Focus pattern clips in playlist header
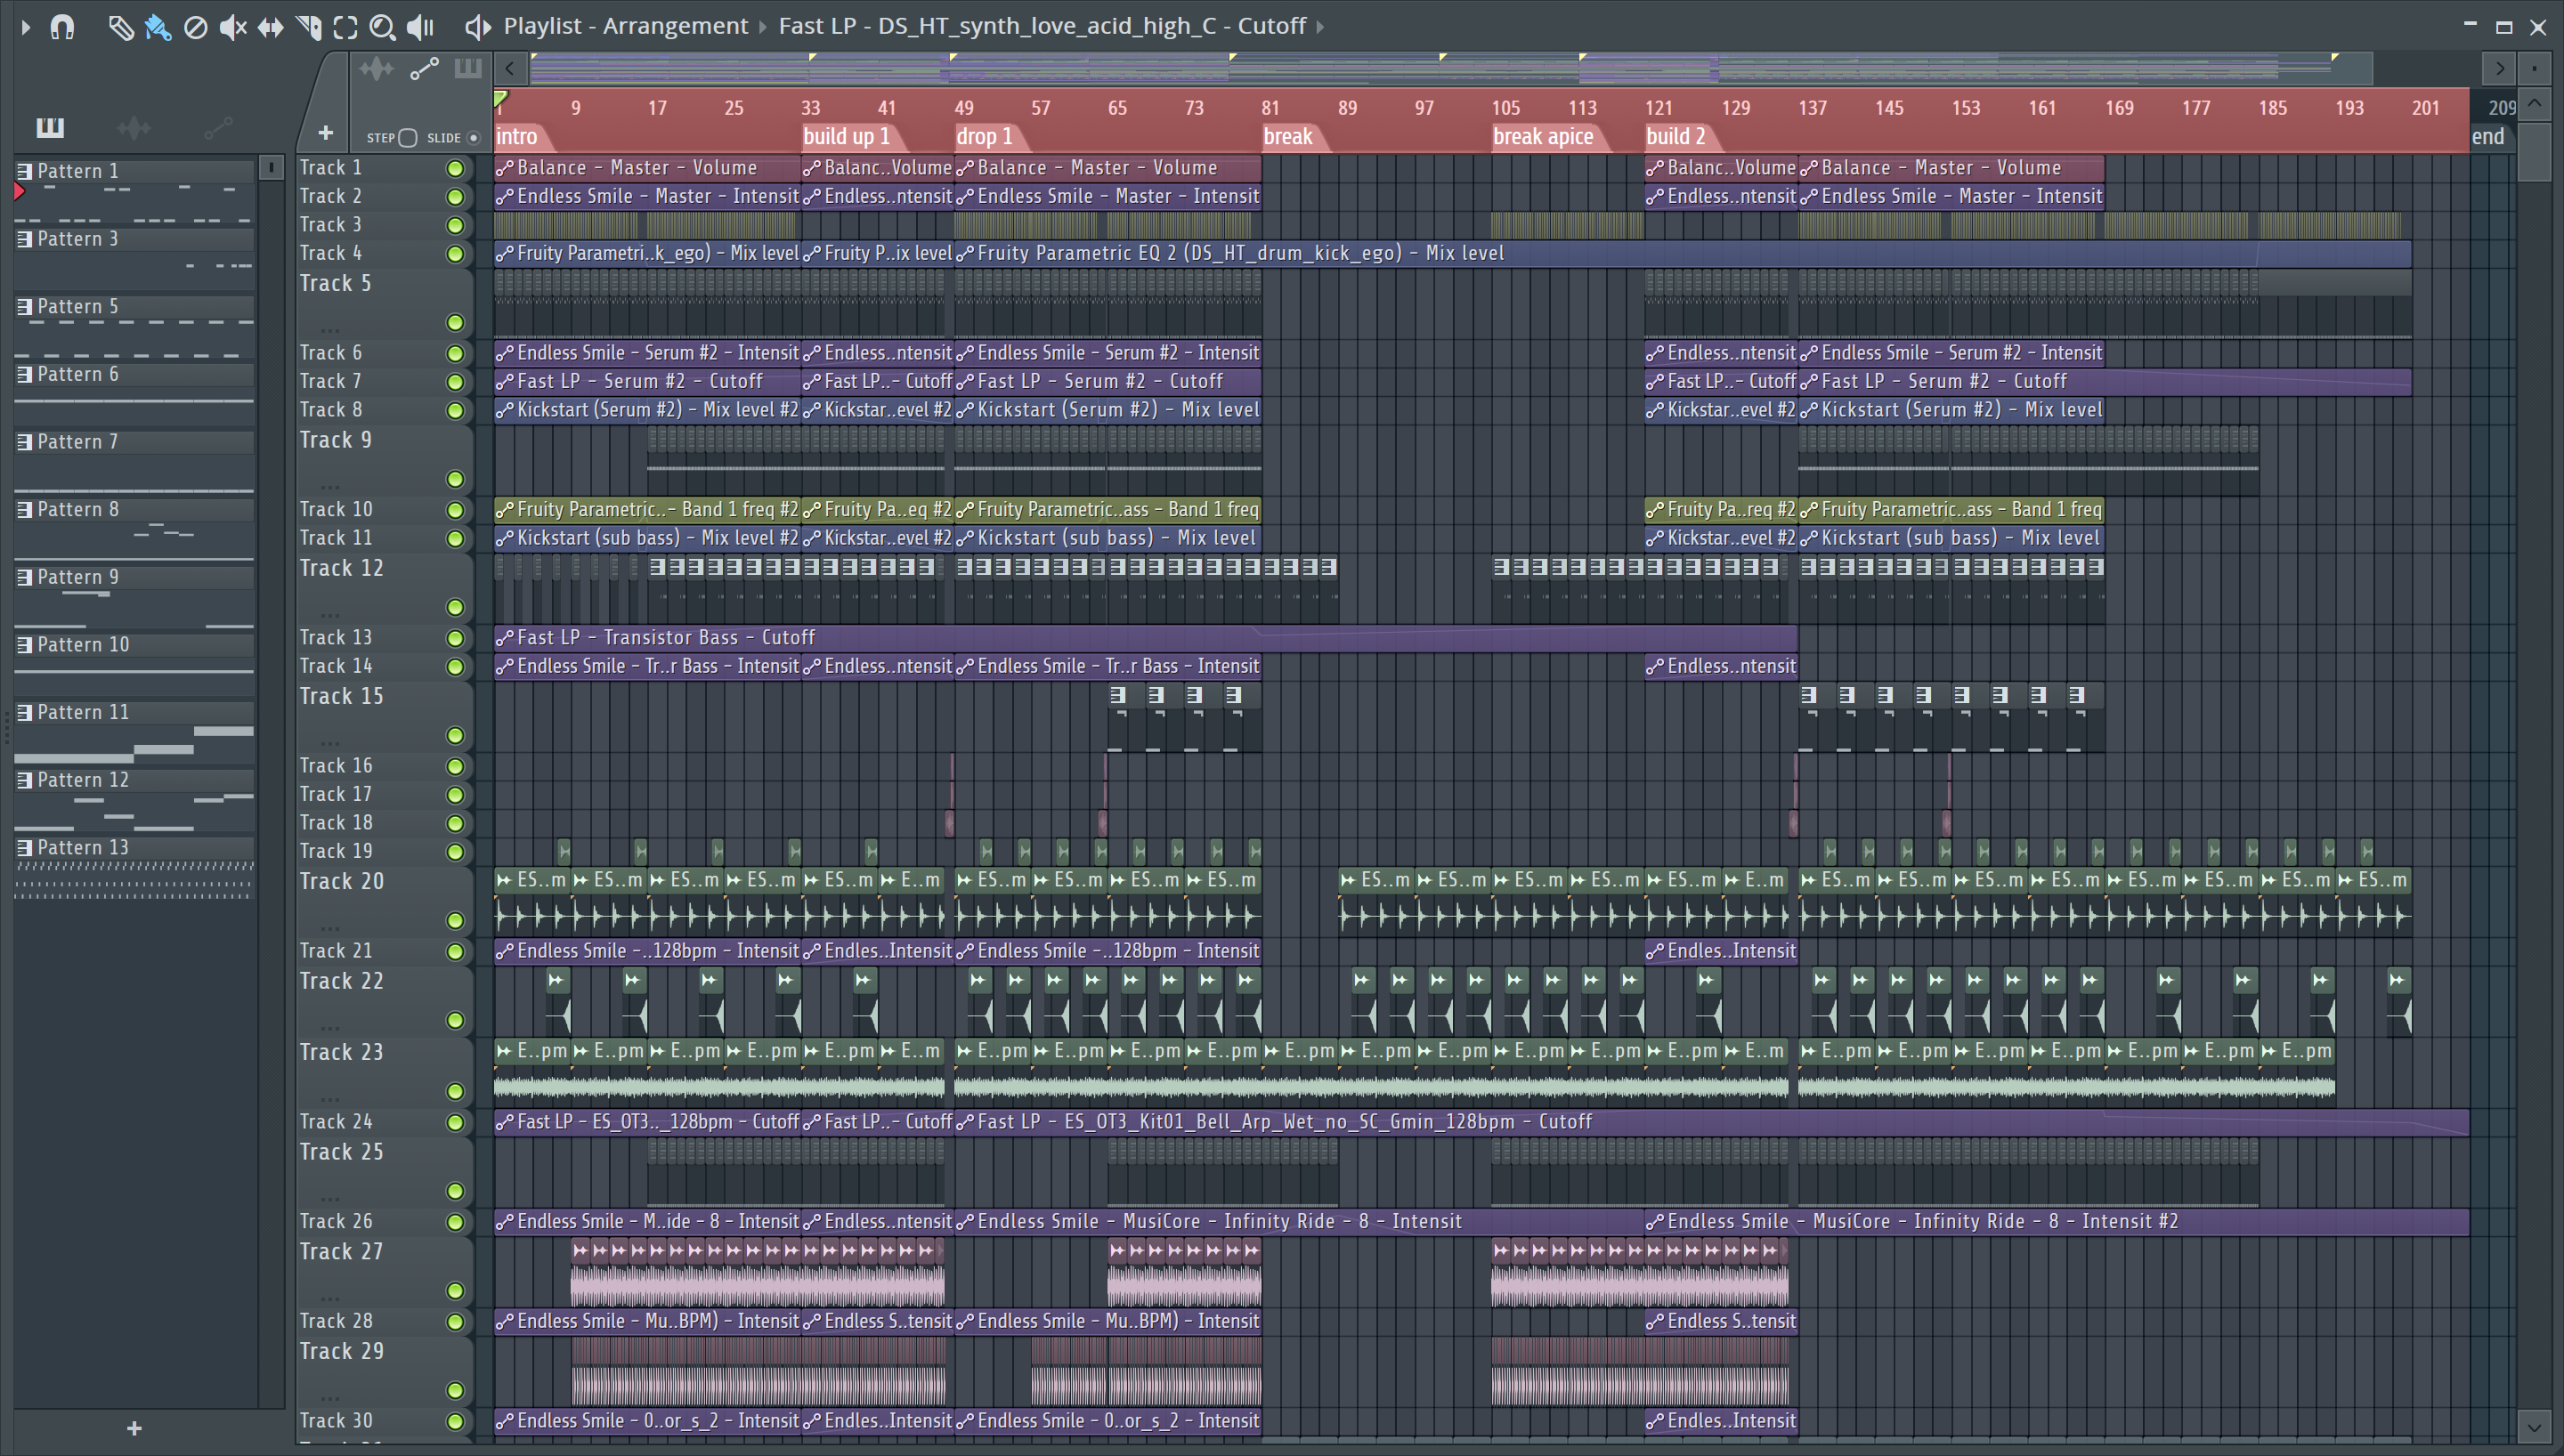Image resolution: width=2564 pixels, height=1456 pixels. point(467,69)
